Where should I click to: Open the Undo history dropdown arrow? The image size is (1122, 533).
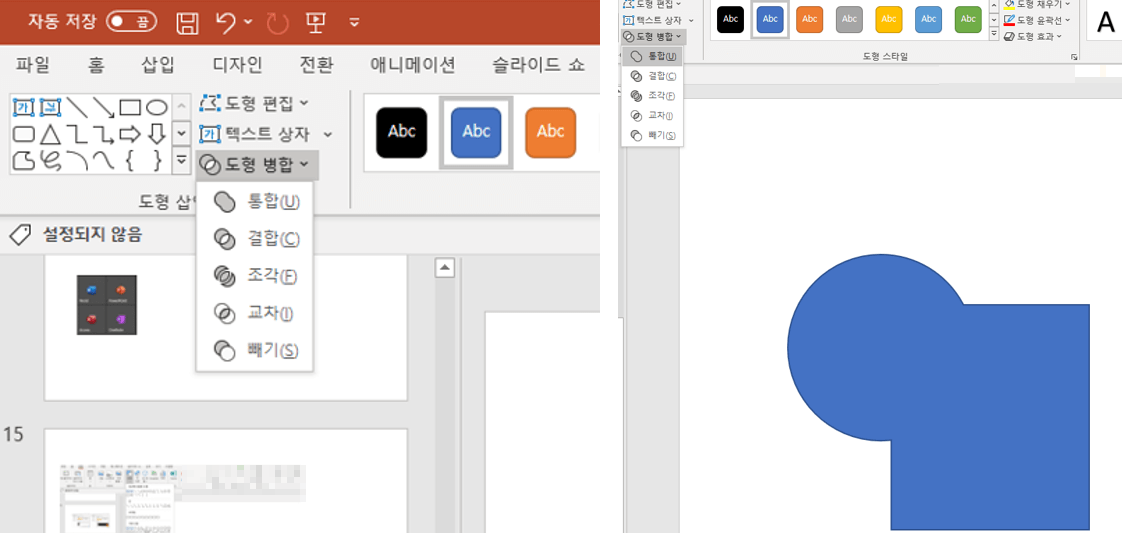248,23
